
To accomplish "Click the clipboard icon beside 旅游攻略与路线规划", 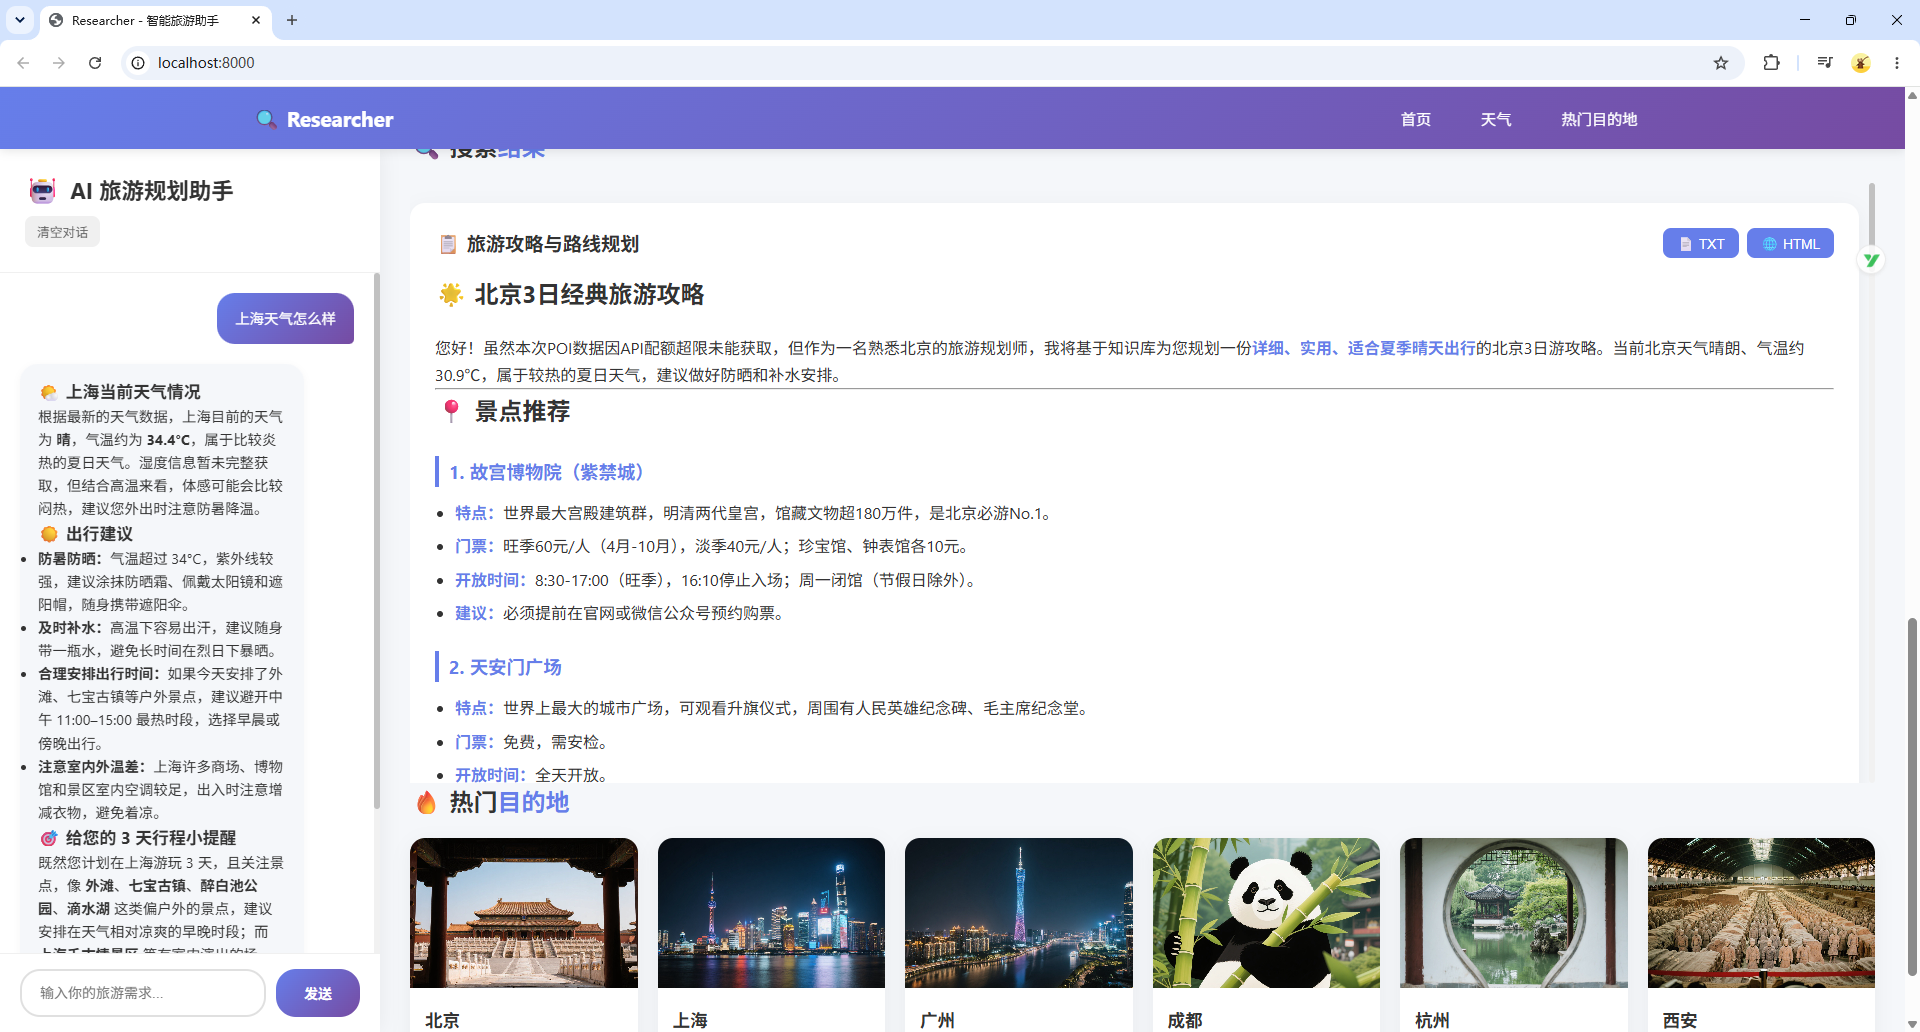I will pyautogui.click(x=448, y=244).
